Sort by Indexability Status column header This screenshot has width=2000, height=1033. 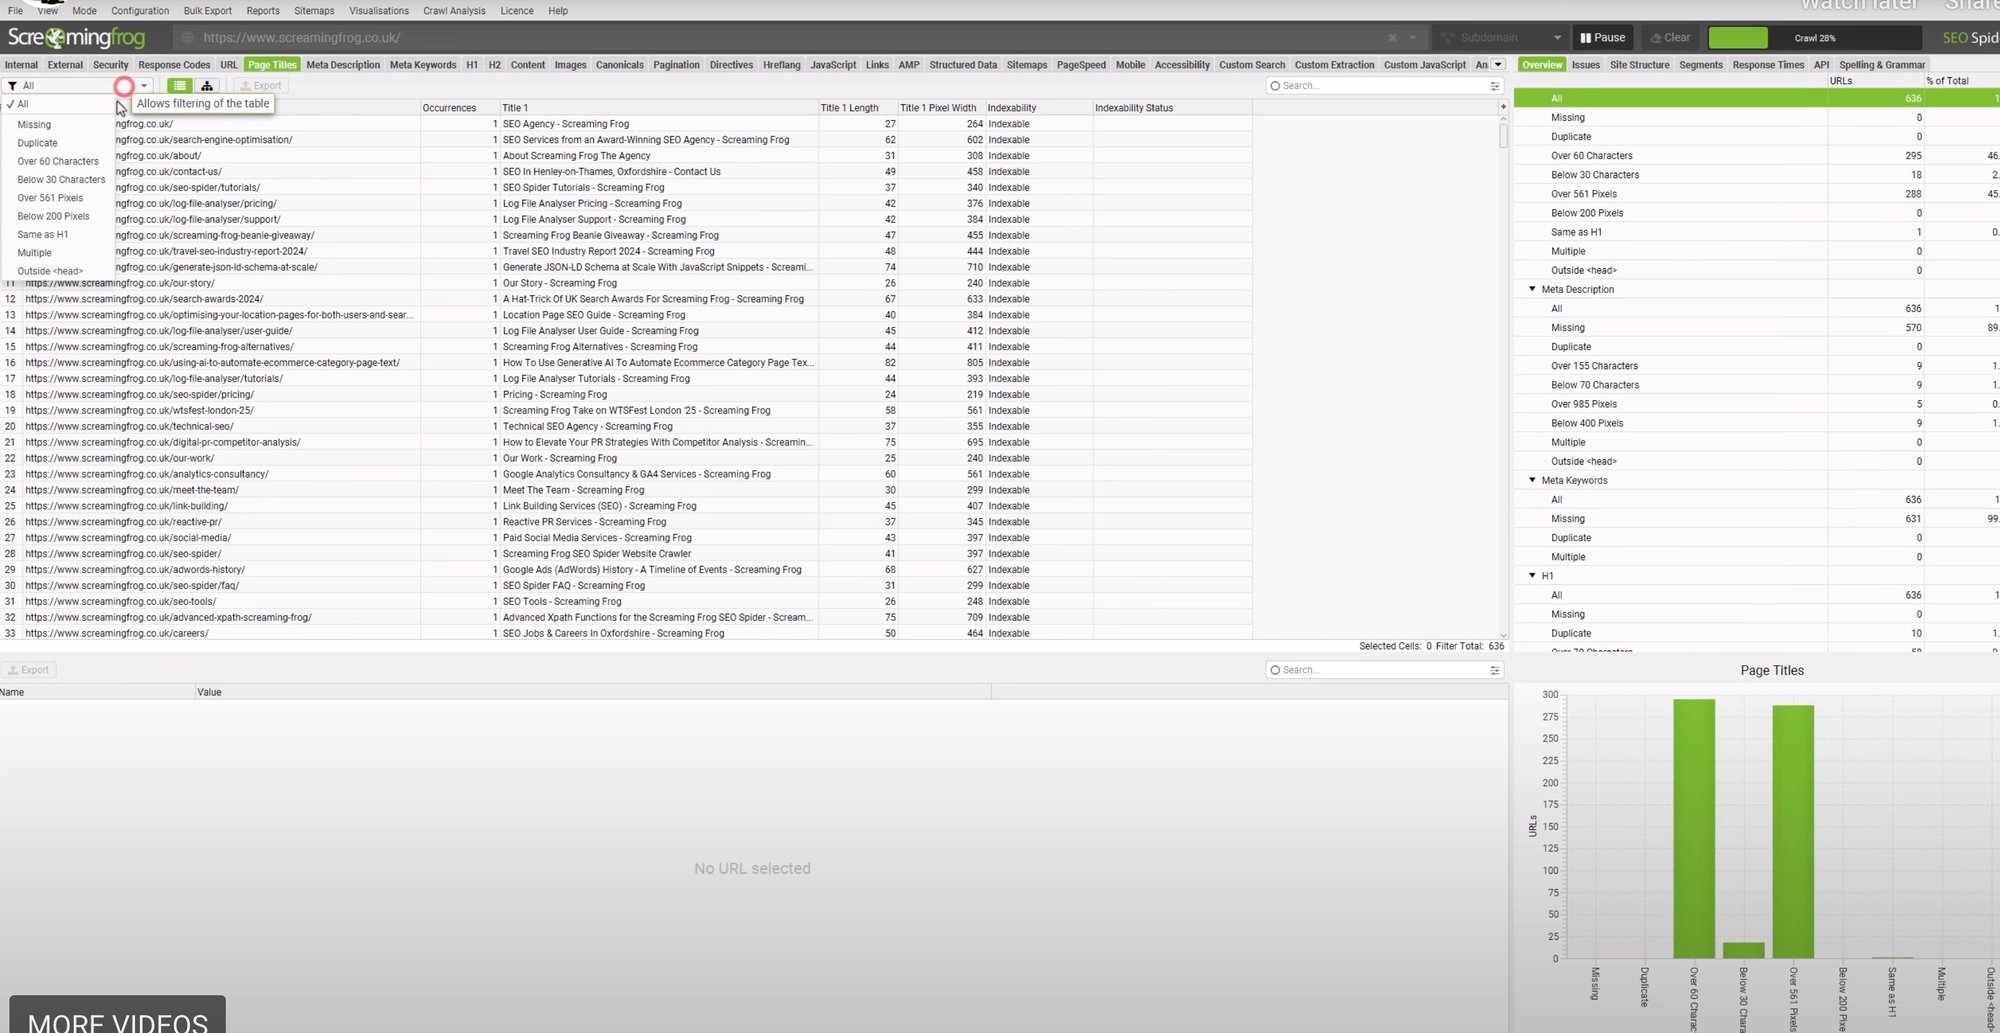click(x=1172, y=108)
